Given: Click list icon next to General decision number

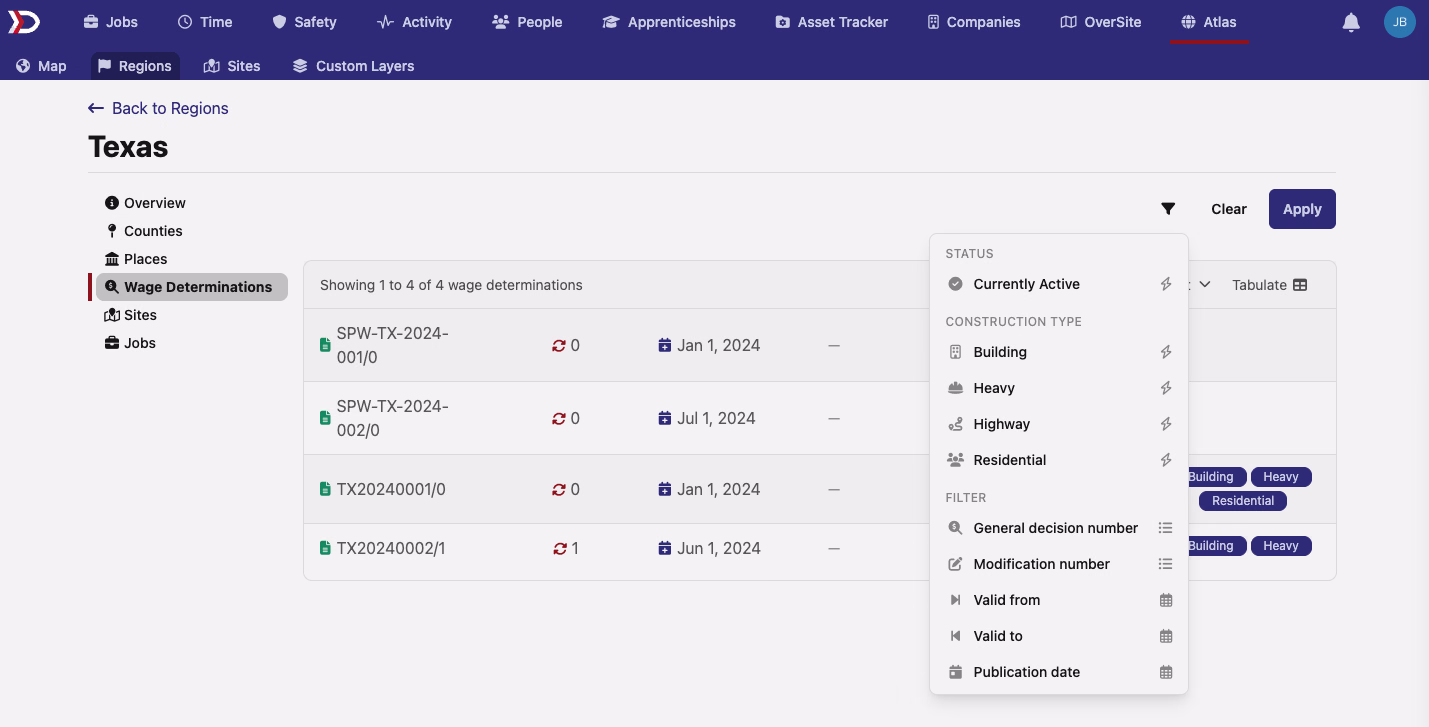Looking at the screenshot, I should coord(1165,528).
